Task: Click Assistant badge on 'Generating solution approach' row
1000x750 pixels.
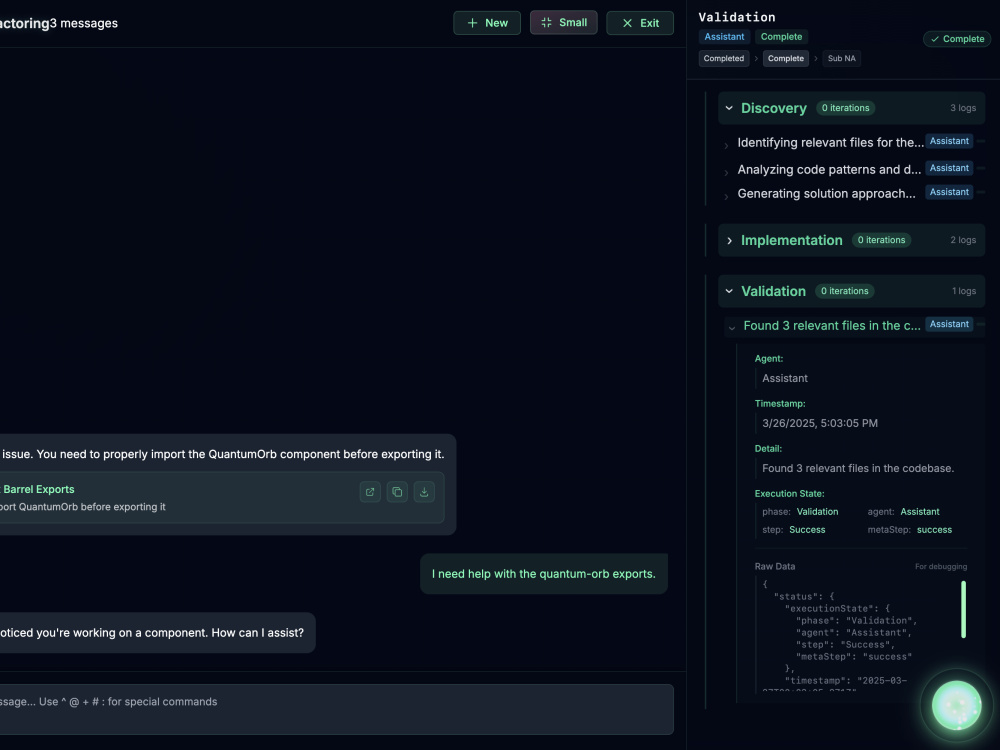Action: [949, 192]
